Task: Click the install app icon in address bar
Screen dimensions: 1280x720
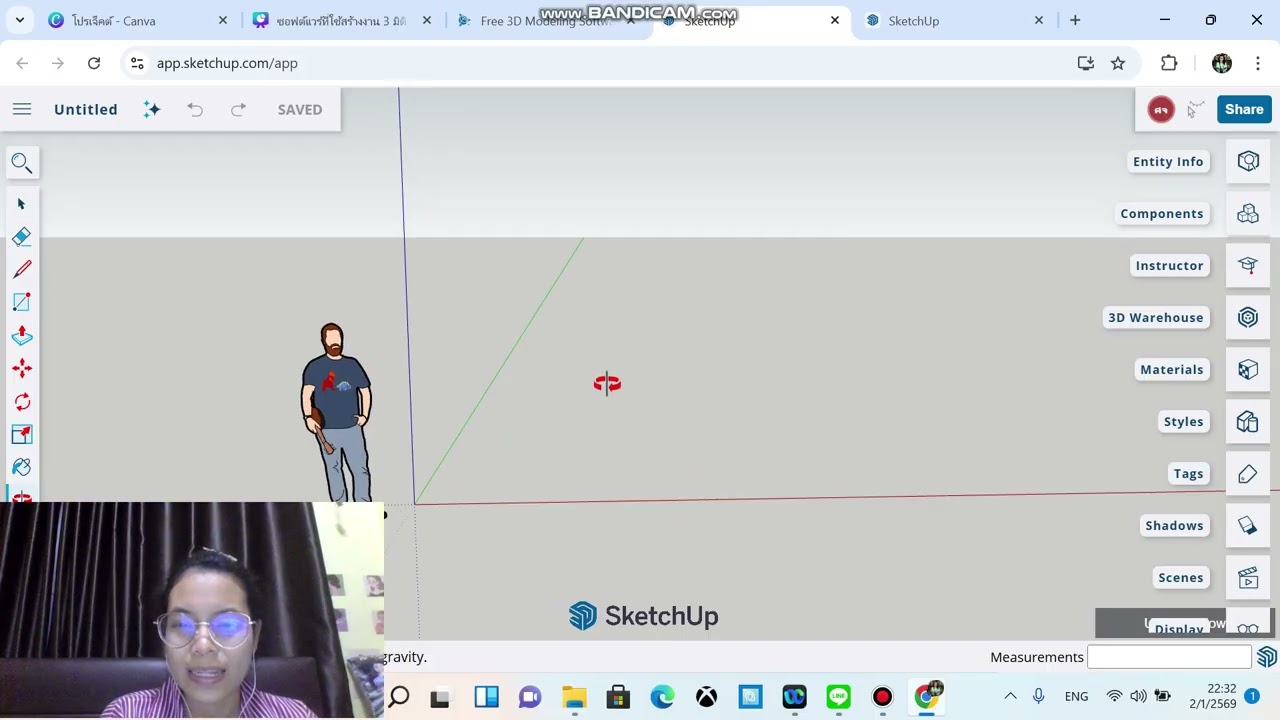Action: (x=1086, y=63)
